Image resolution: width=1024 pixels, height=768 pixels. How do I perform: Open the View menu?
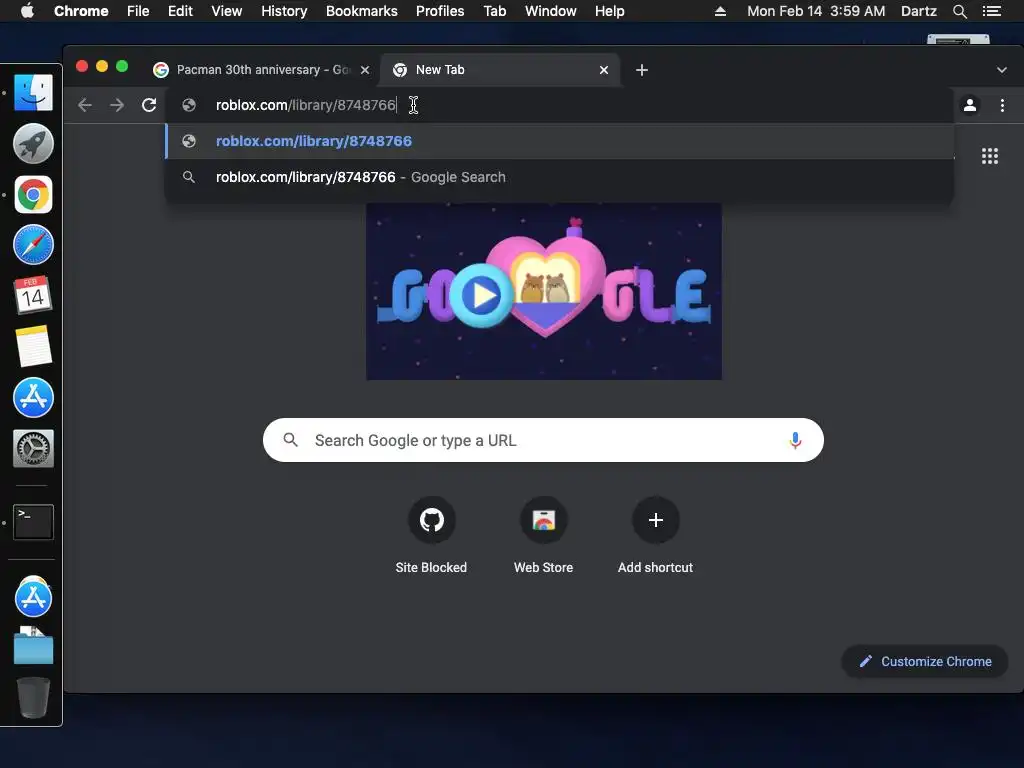[x=227, y=11]
